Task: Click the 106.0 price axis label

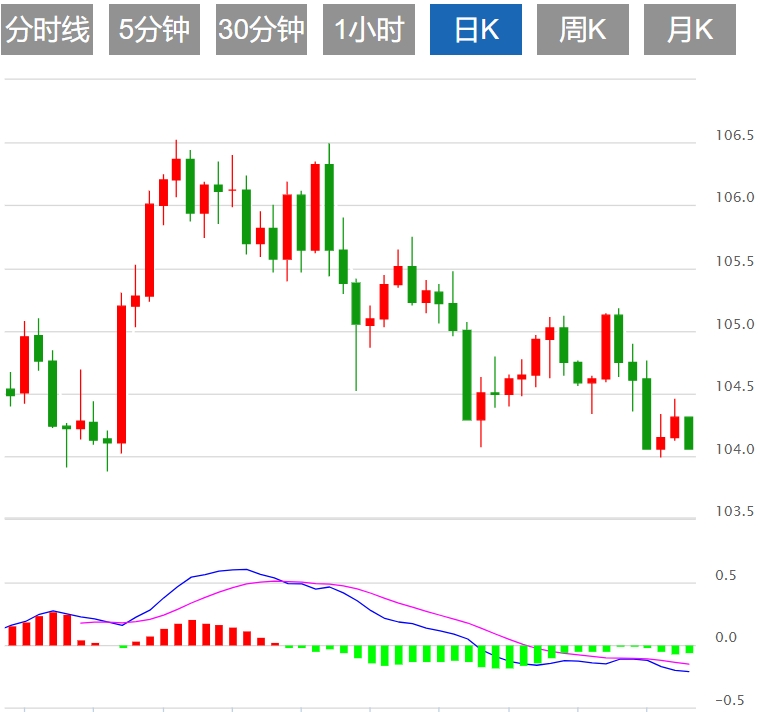Action: click(735, 197)
